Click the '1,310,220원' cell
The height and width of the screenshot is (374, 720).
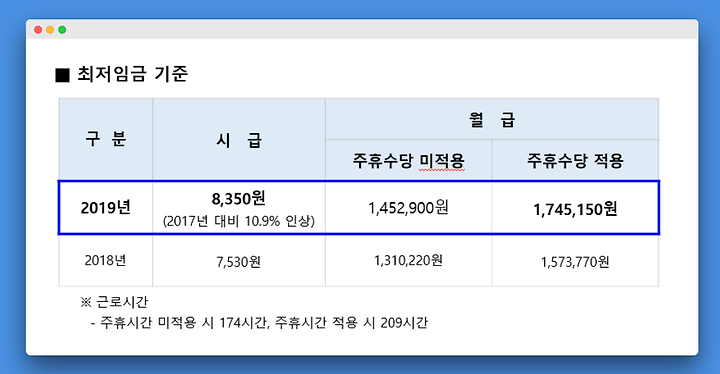408,261
